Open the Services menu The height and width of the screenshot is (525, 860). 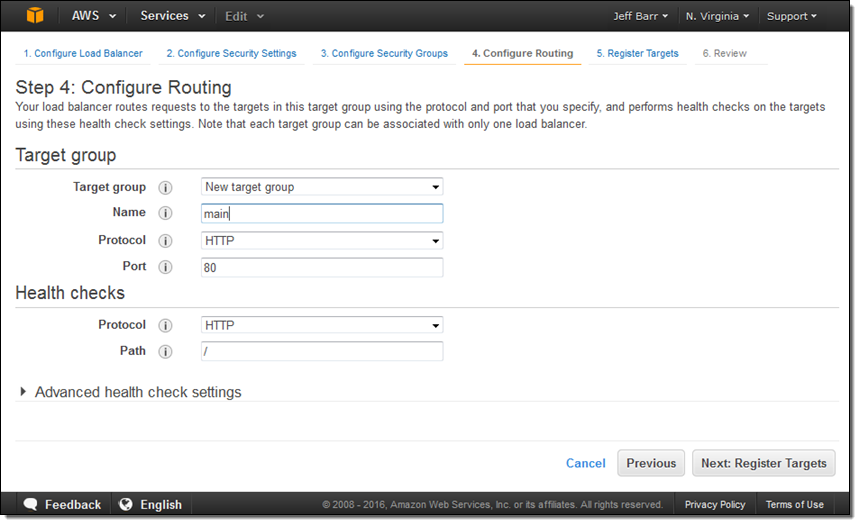tap(172, 16)
